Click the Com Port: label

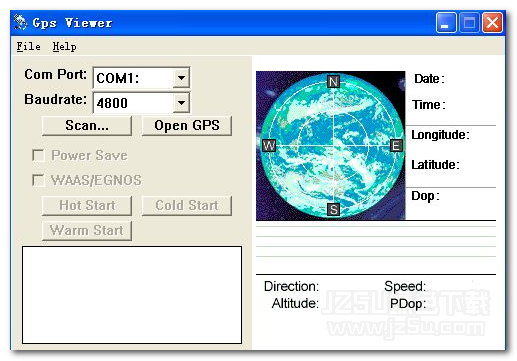[55, 74]
